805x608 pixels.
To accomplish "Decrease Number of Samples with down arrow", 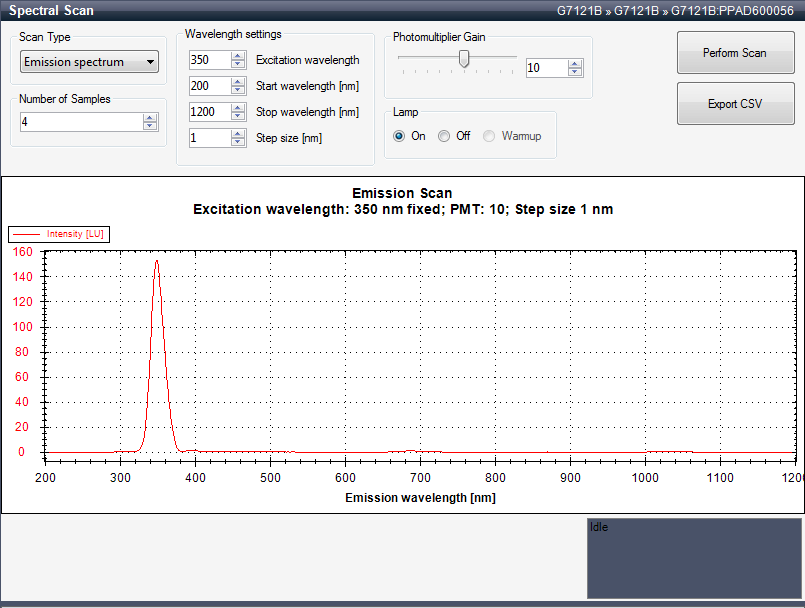I will coord(150,126).
